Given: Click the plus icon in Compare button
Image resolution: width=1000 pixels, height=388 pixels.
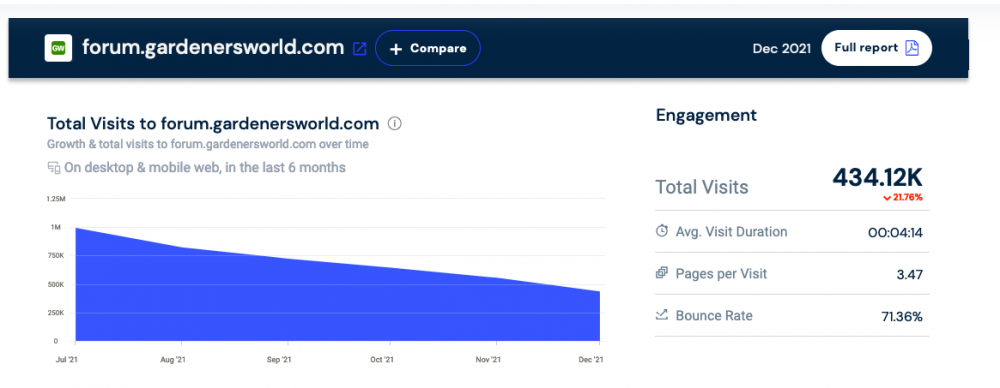Looking at the screenshot, I should coord(396,48).
